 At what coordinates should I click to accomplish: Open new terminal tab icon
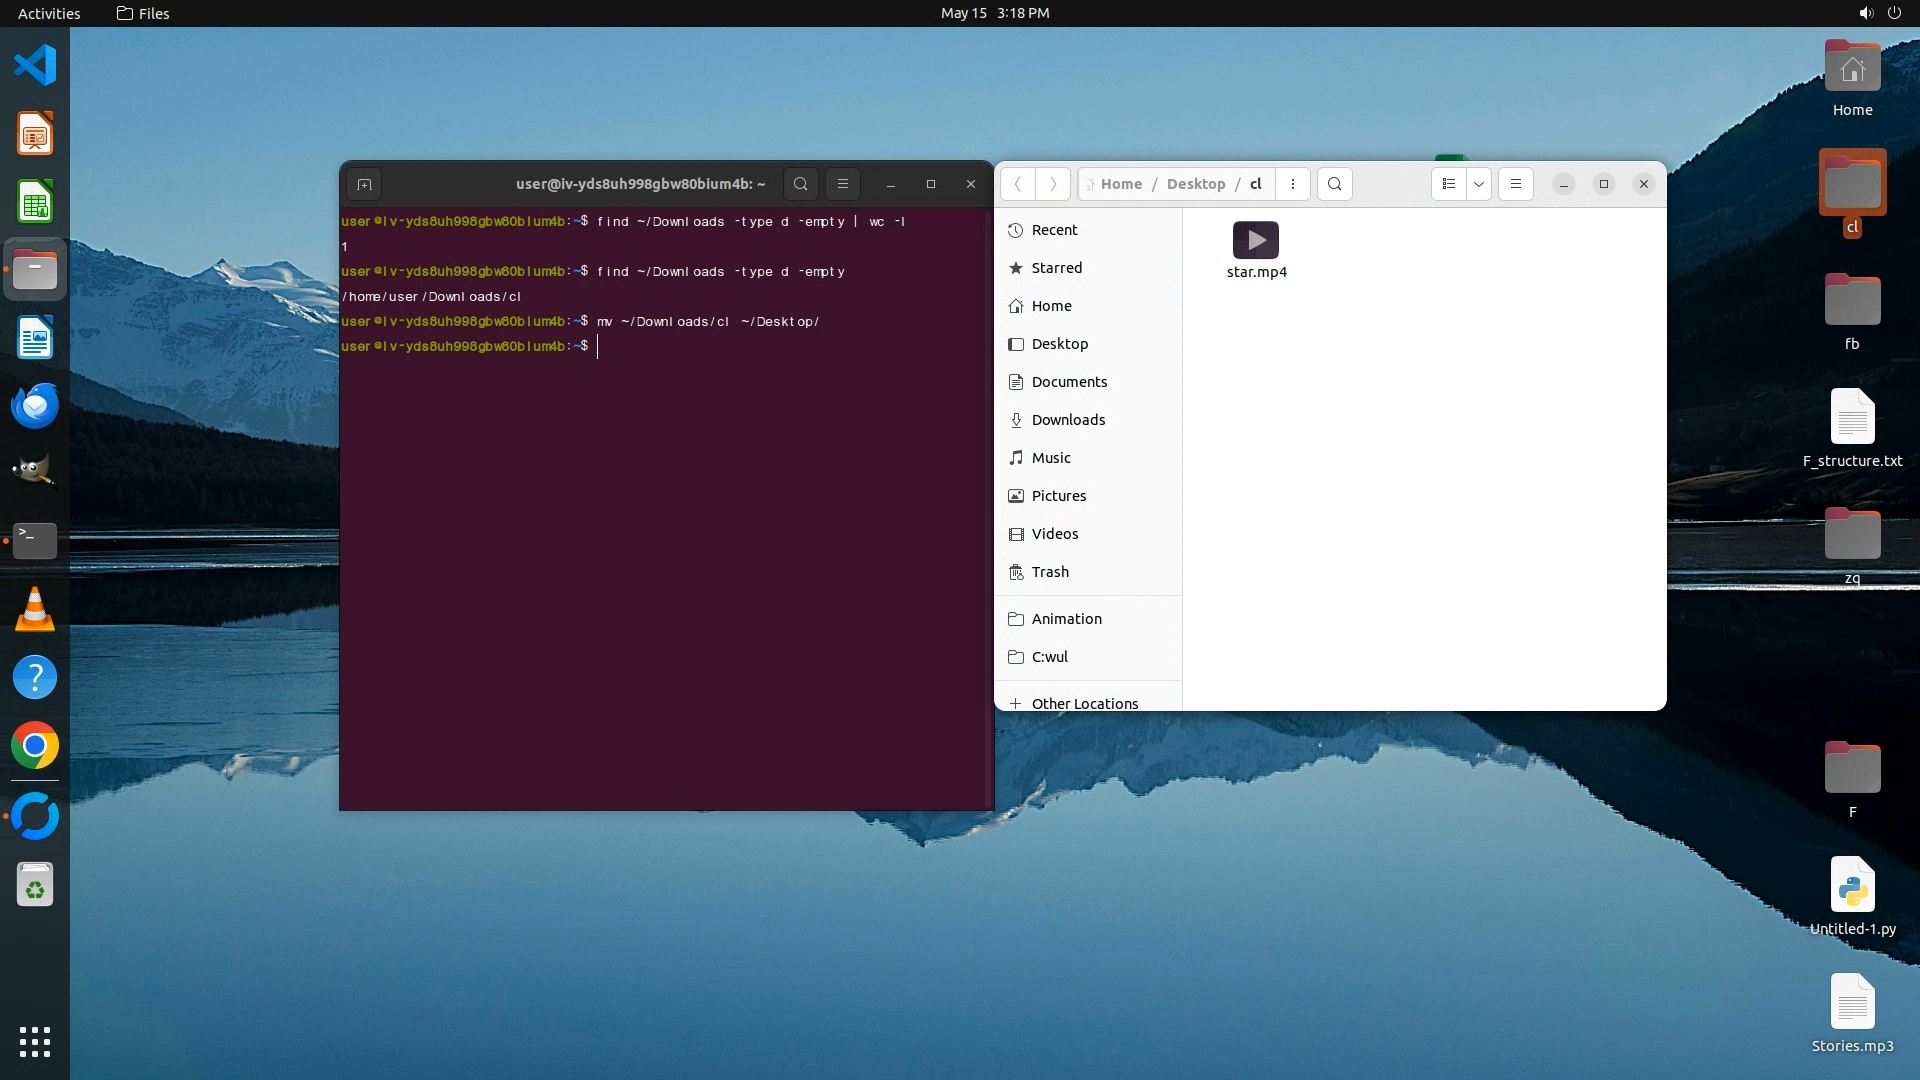[x=364, y=184]
